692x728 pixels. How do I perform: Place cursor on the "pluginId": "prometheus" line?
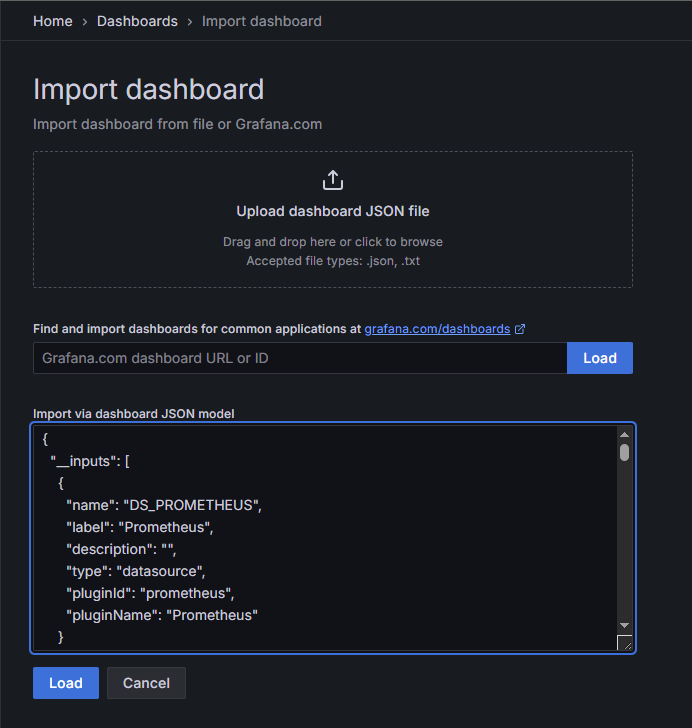tap(150, 593)
